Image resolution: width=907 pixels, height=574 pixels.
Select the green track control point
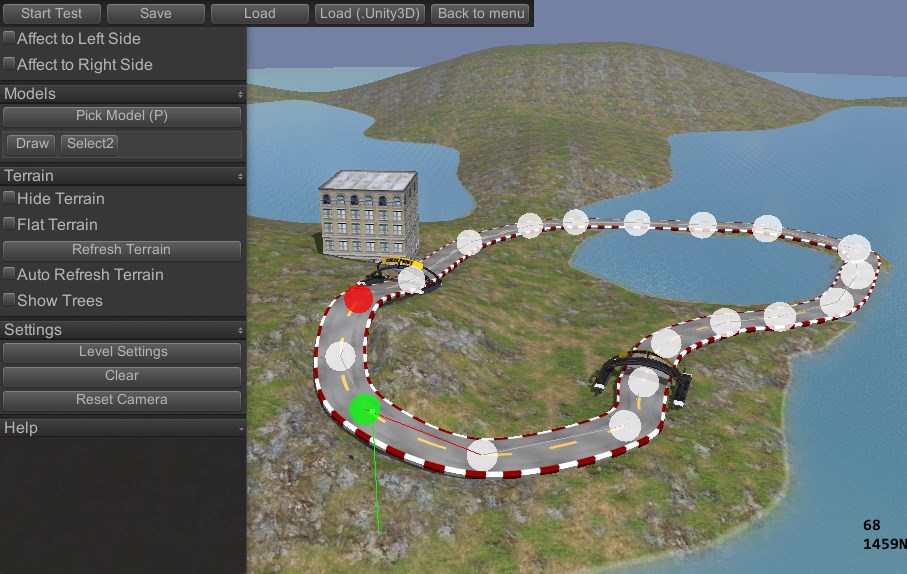click(x=365, y=410)
